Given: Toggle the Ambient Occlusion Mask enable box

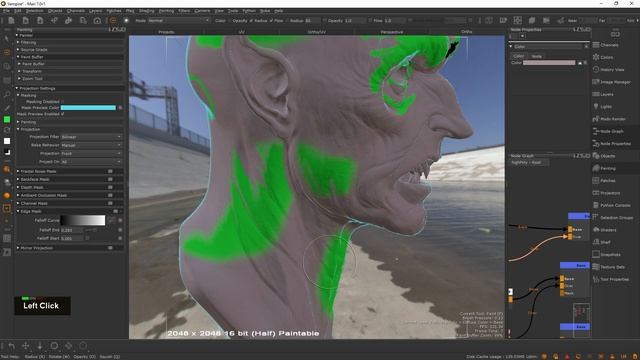Looking at the screenshot, I should [x=110, y=196].
